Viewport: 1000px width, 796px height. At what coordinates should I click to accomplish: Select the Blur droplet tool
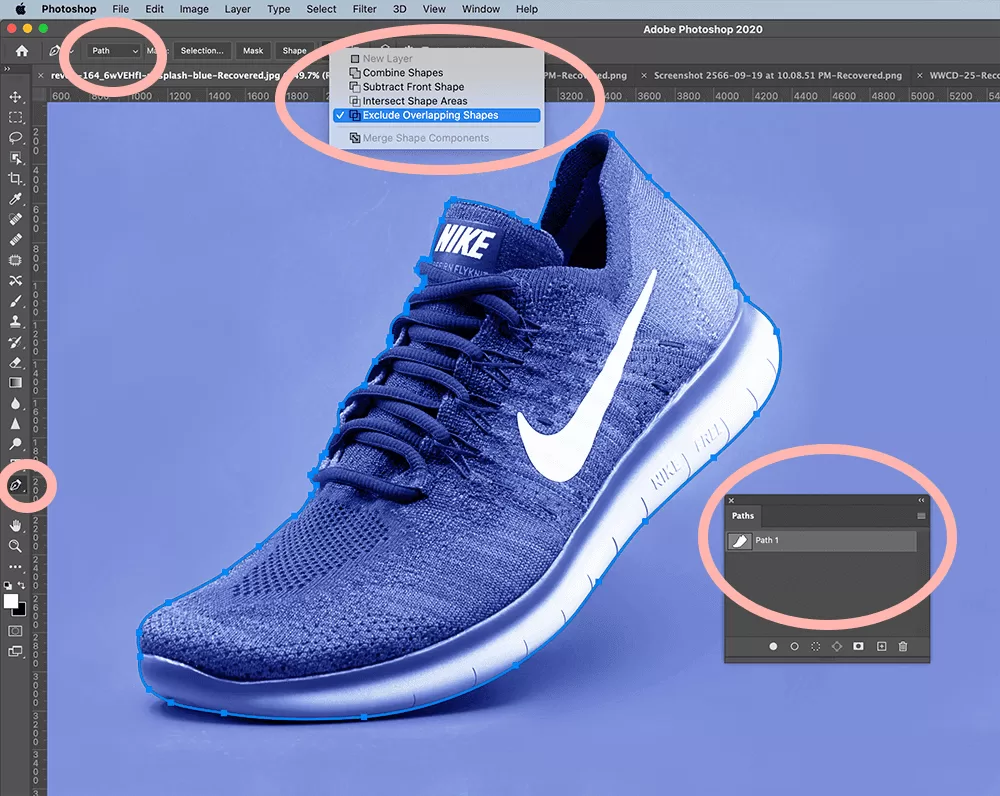click(15, 403)
